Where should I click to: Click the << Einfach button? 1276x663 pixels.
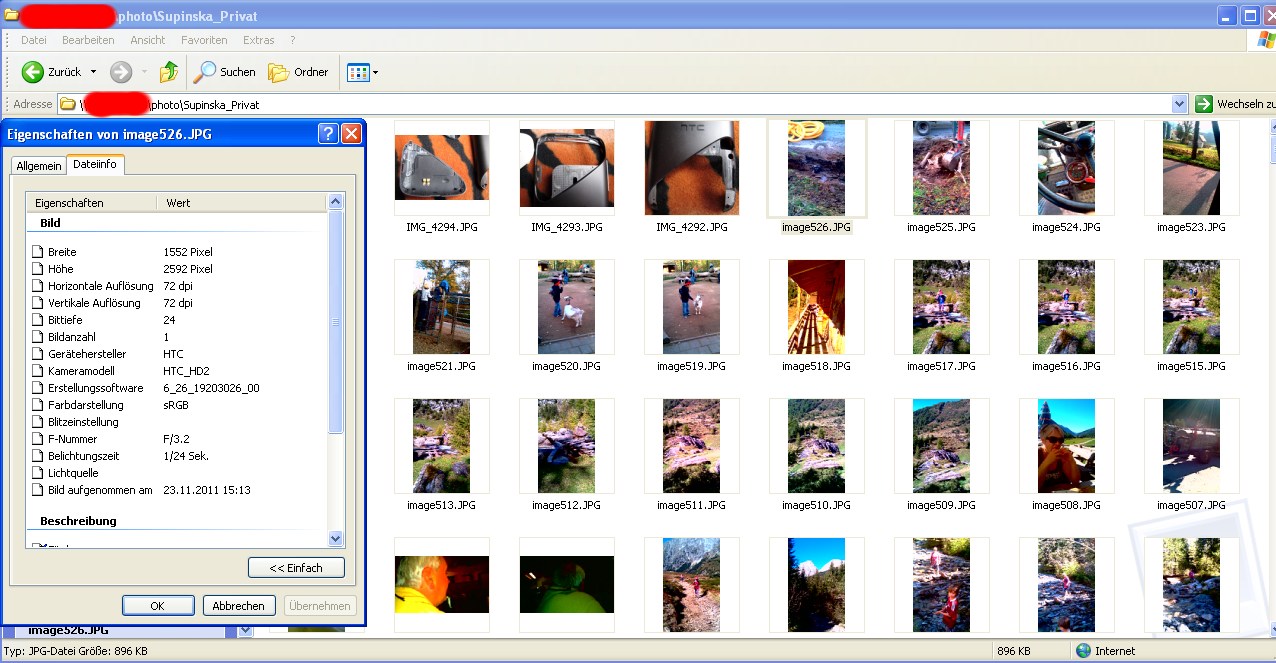[296, 568]
